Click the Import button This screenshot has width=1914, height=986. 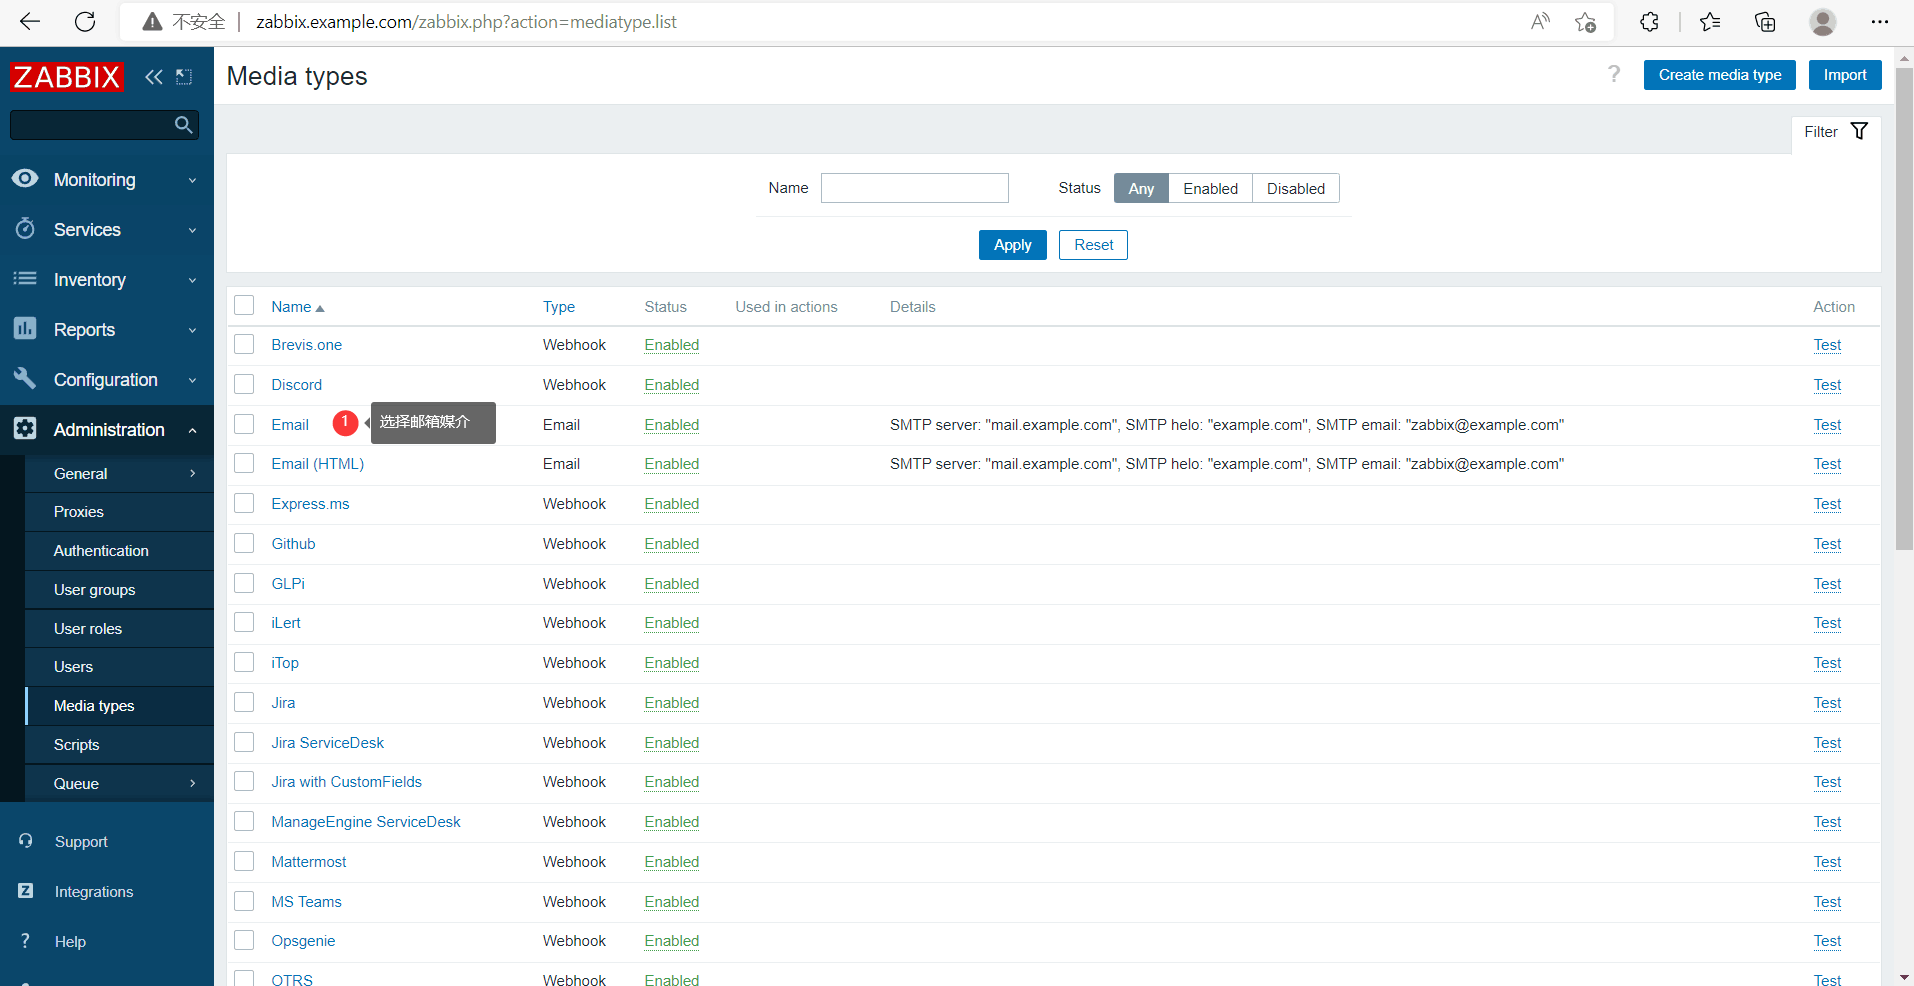click(1845, 75)
